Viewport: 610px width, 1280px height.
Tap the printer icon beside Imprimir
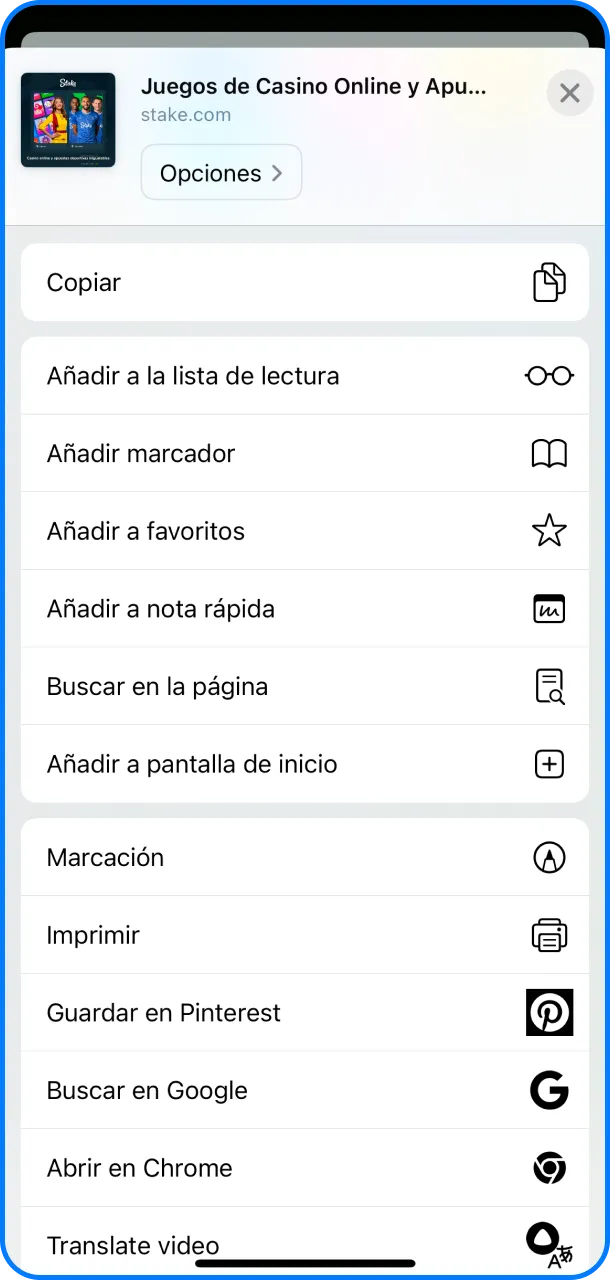549,935
